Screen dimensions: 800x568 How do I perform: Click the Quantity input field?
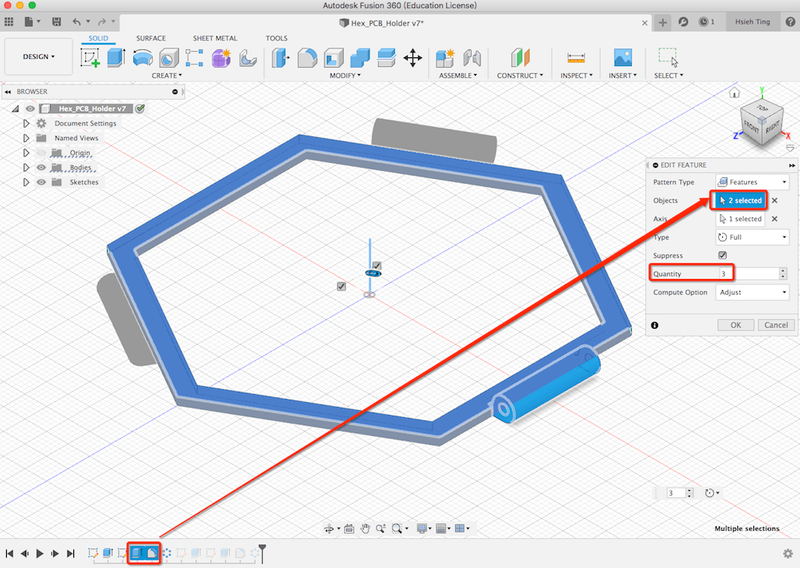pos(745,273)
